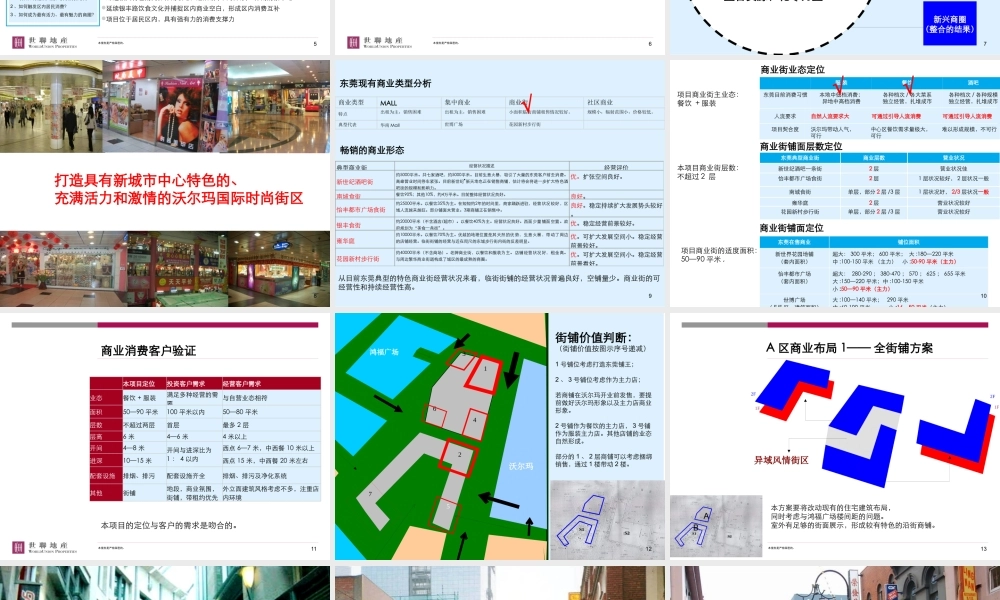Select slide 13 titled A区商业布局1 全街铺方案
This screenshot has height=600, width=1000.
[835, 436]
